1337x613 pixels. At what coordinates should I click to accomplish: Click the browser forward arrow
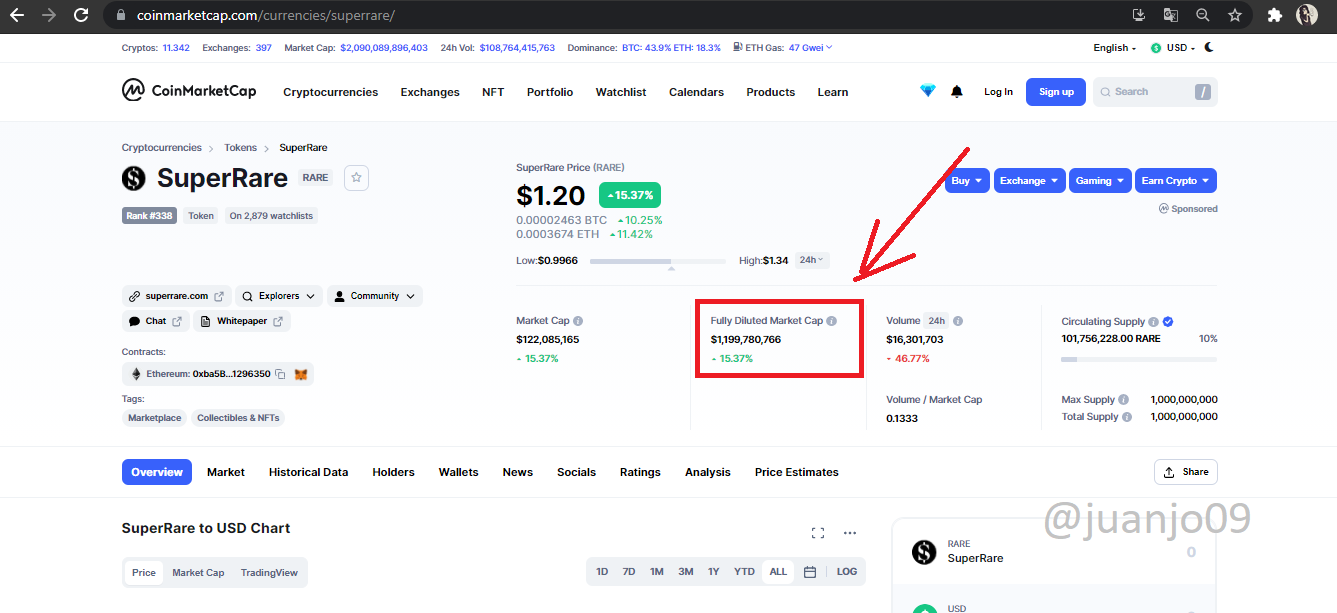(49, 15)
